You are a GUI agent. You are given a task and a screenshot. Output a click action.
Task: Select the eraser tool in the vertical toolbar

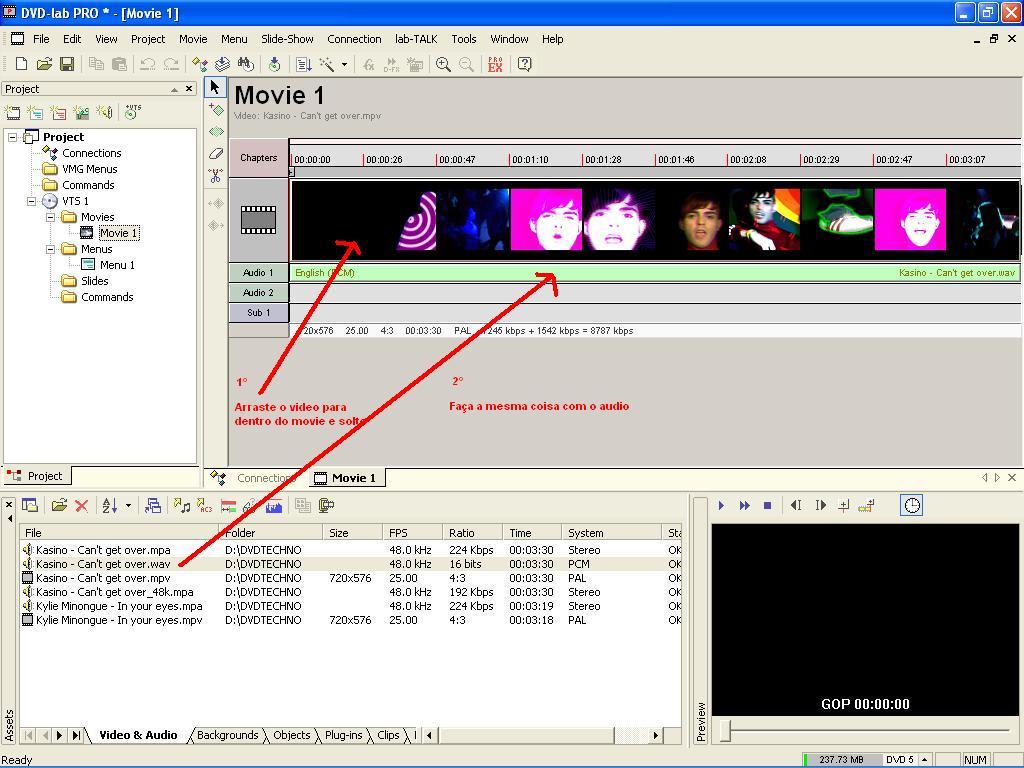pyautogui.click(x=216, y=153)
